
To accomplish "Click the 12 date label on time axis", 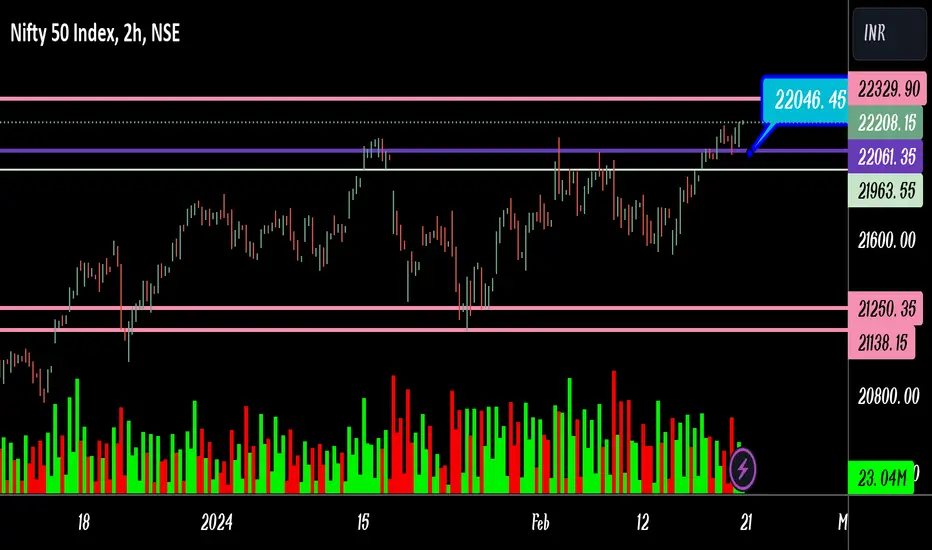I will pos(643,523).
